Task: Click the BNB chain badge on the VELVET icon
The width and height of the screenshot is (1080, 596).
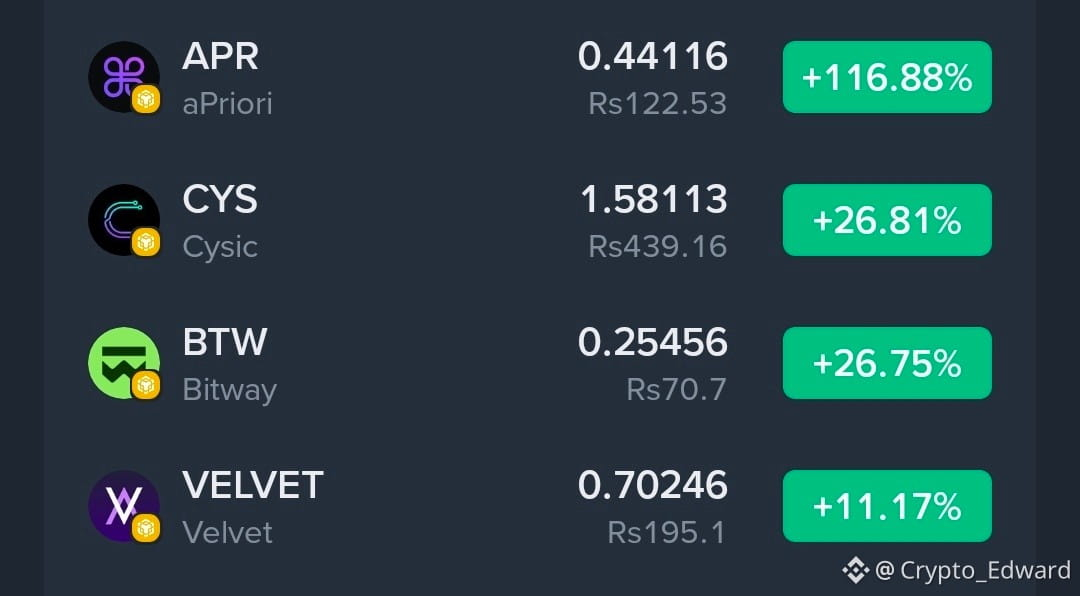Action: click(x=146, y=528)
